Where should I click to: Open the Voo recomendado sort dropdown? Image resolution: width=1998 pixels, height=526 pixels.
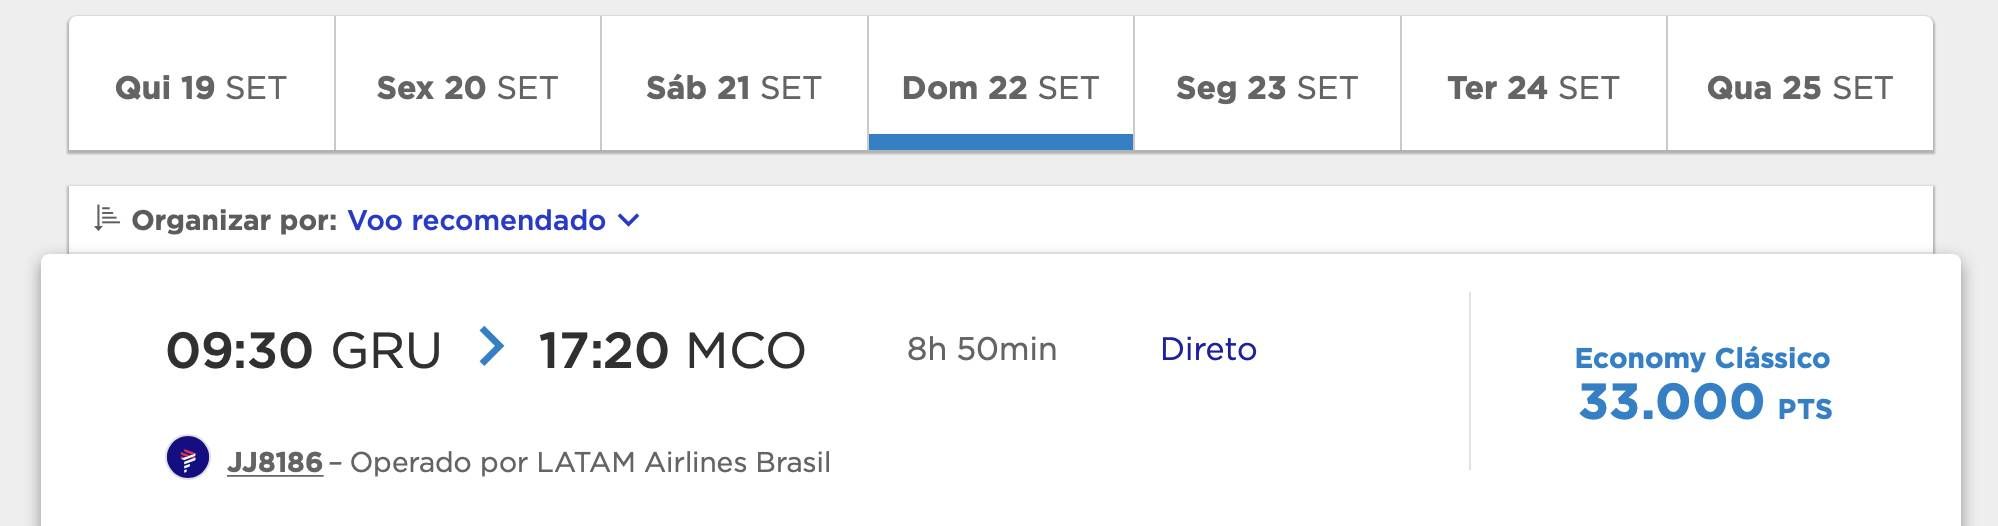(493, 220)
